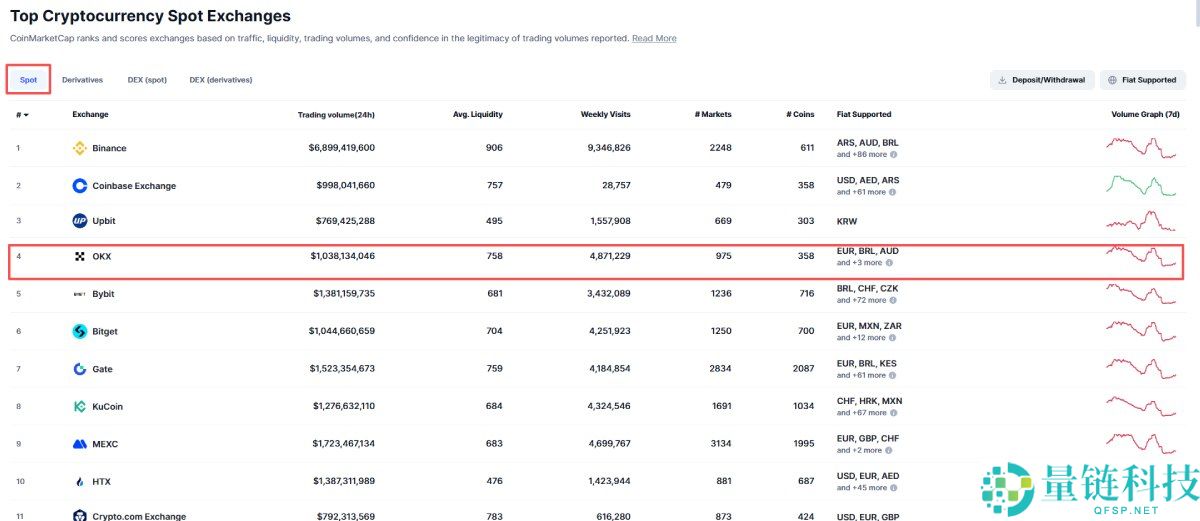Sort by # Markets column header

[713, 114]
